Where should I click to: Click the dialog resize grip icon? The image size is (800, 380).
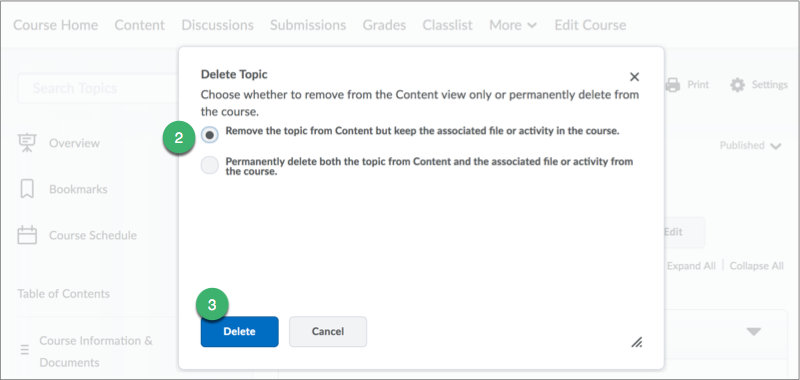pyautogui.click(x=636, y=342)
